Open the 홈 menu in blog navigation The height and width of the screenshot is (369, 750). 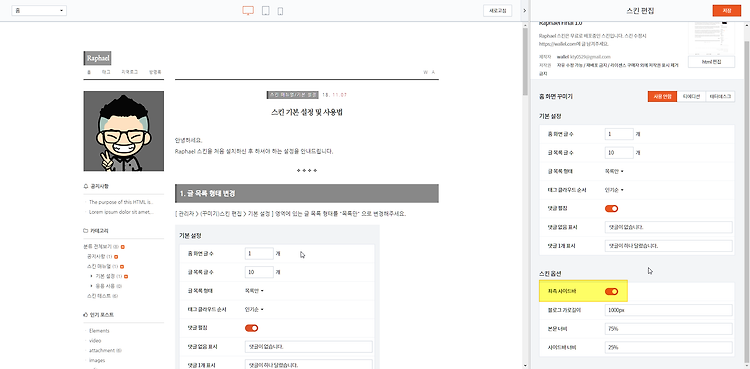88,72
